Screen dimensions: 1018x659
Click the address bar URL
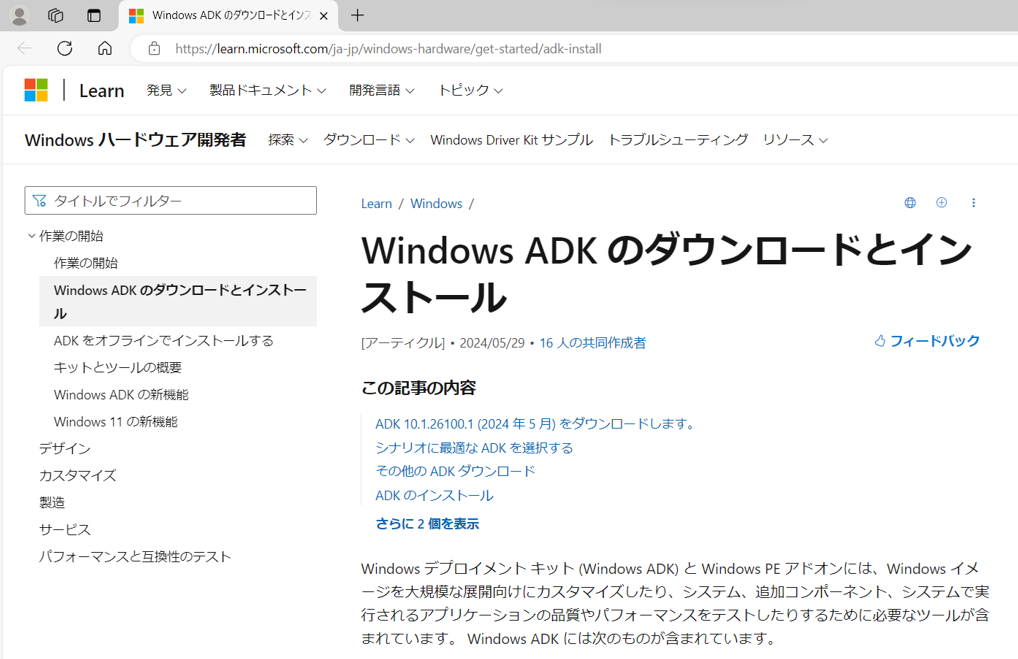(388, 49)
